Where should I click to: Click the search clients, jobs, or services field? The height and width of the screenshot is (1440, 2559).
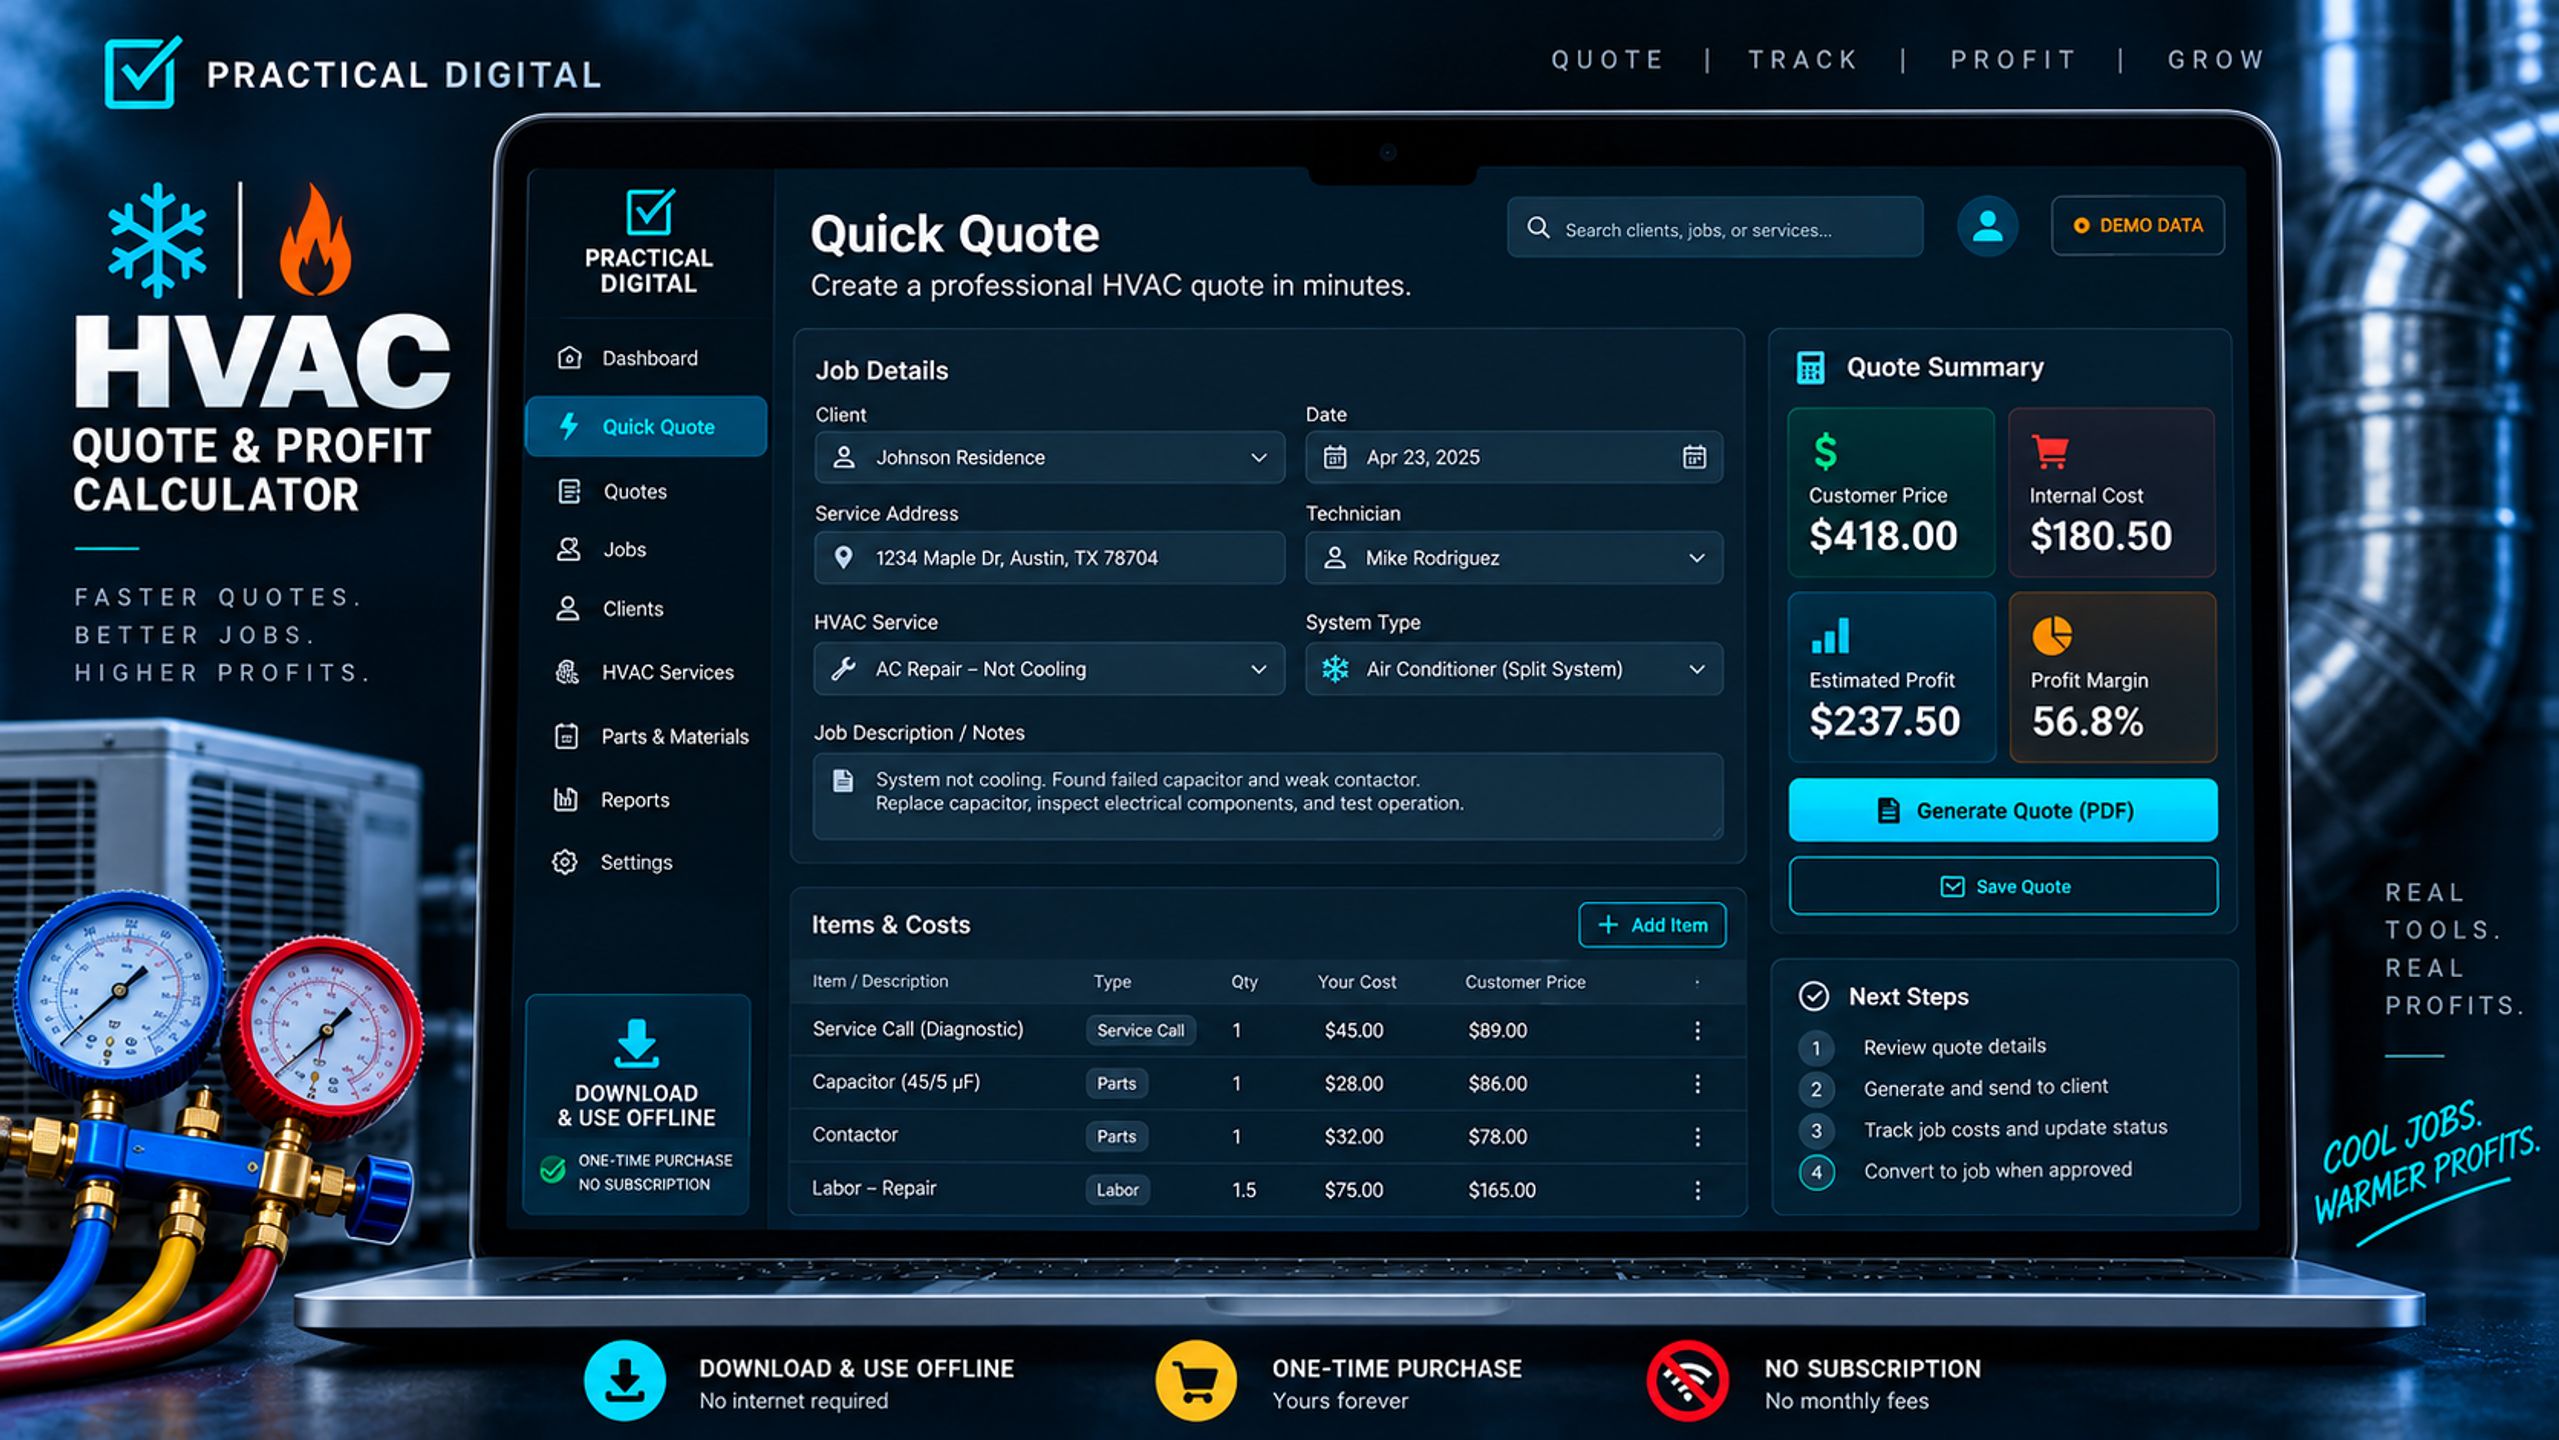coord(1715,229)
